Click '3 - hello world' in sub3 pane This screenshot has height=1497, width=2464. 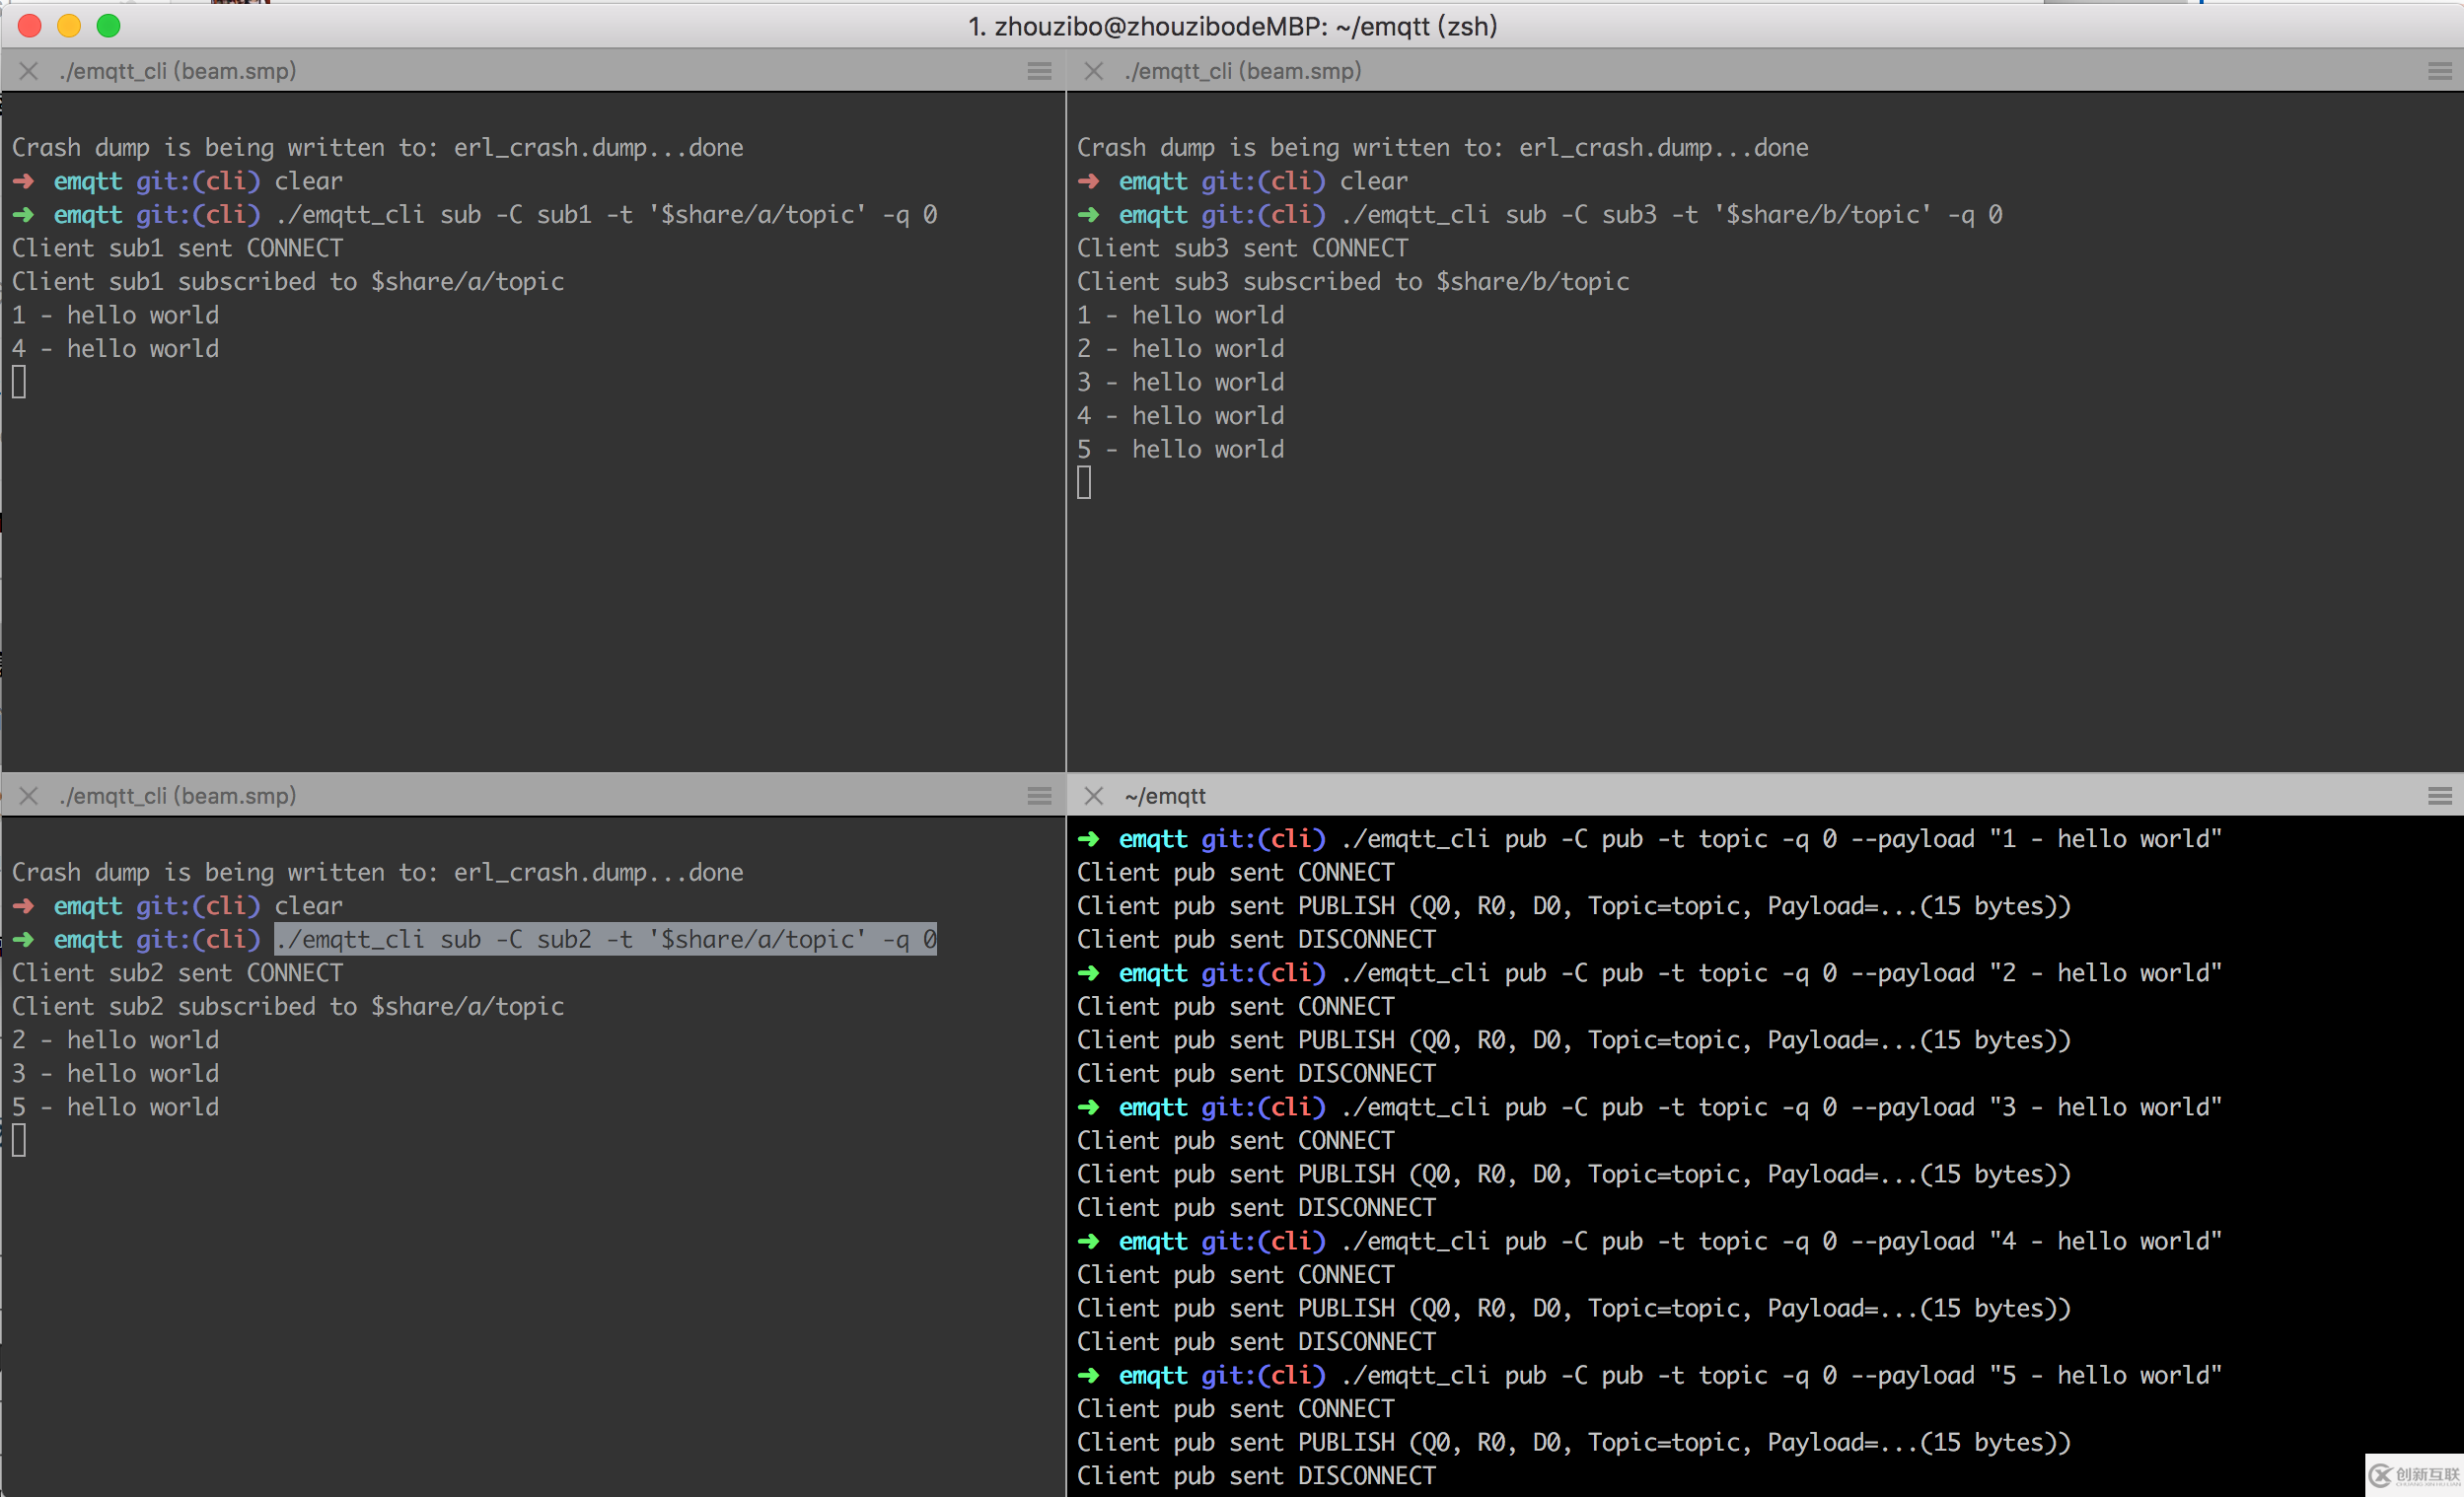(x=1181, y=382)
